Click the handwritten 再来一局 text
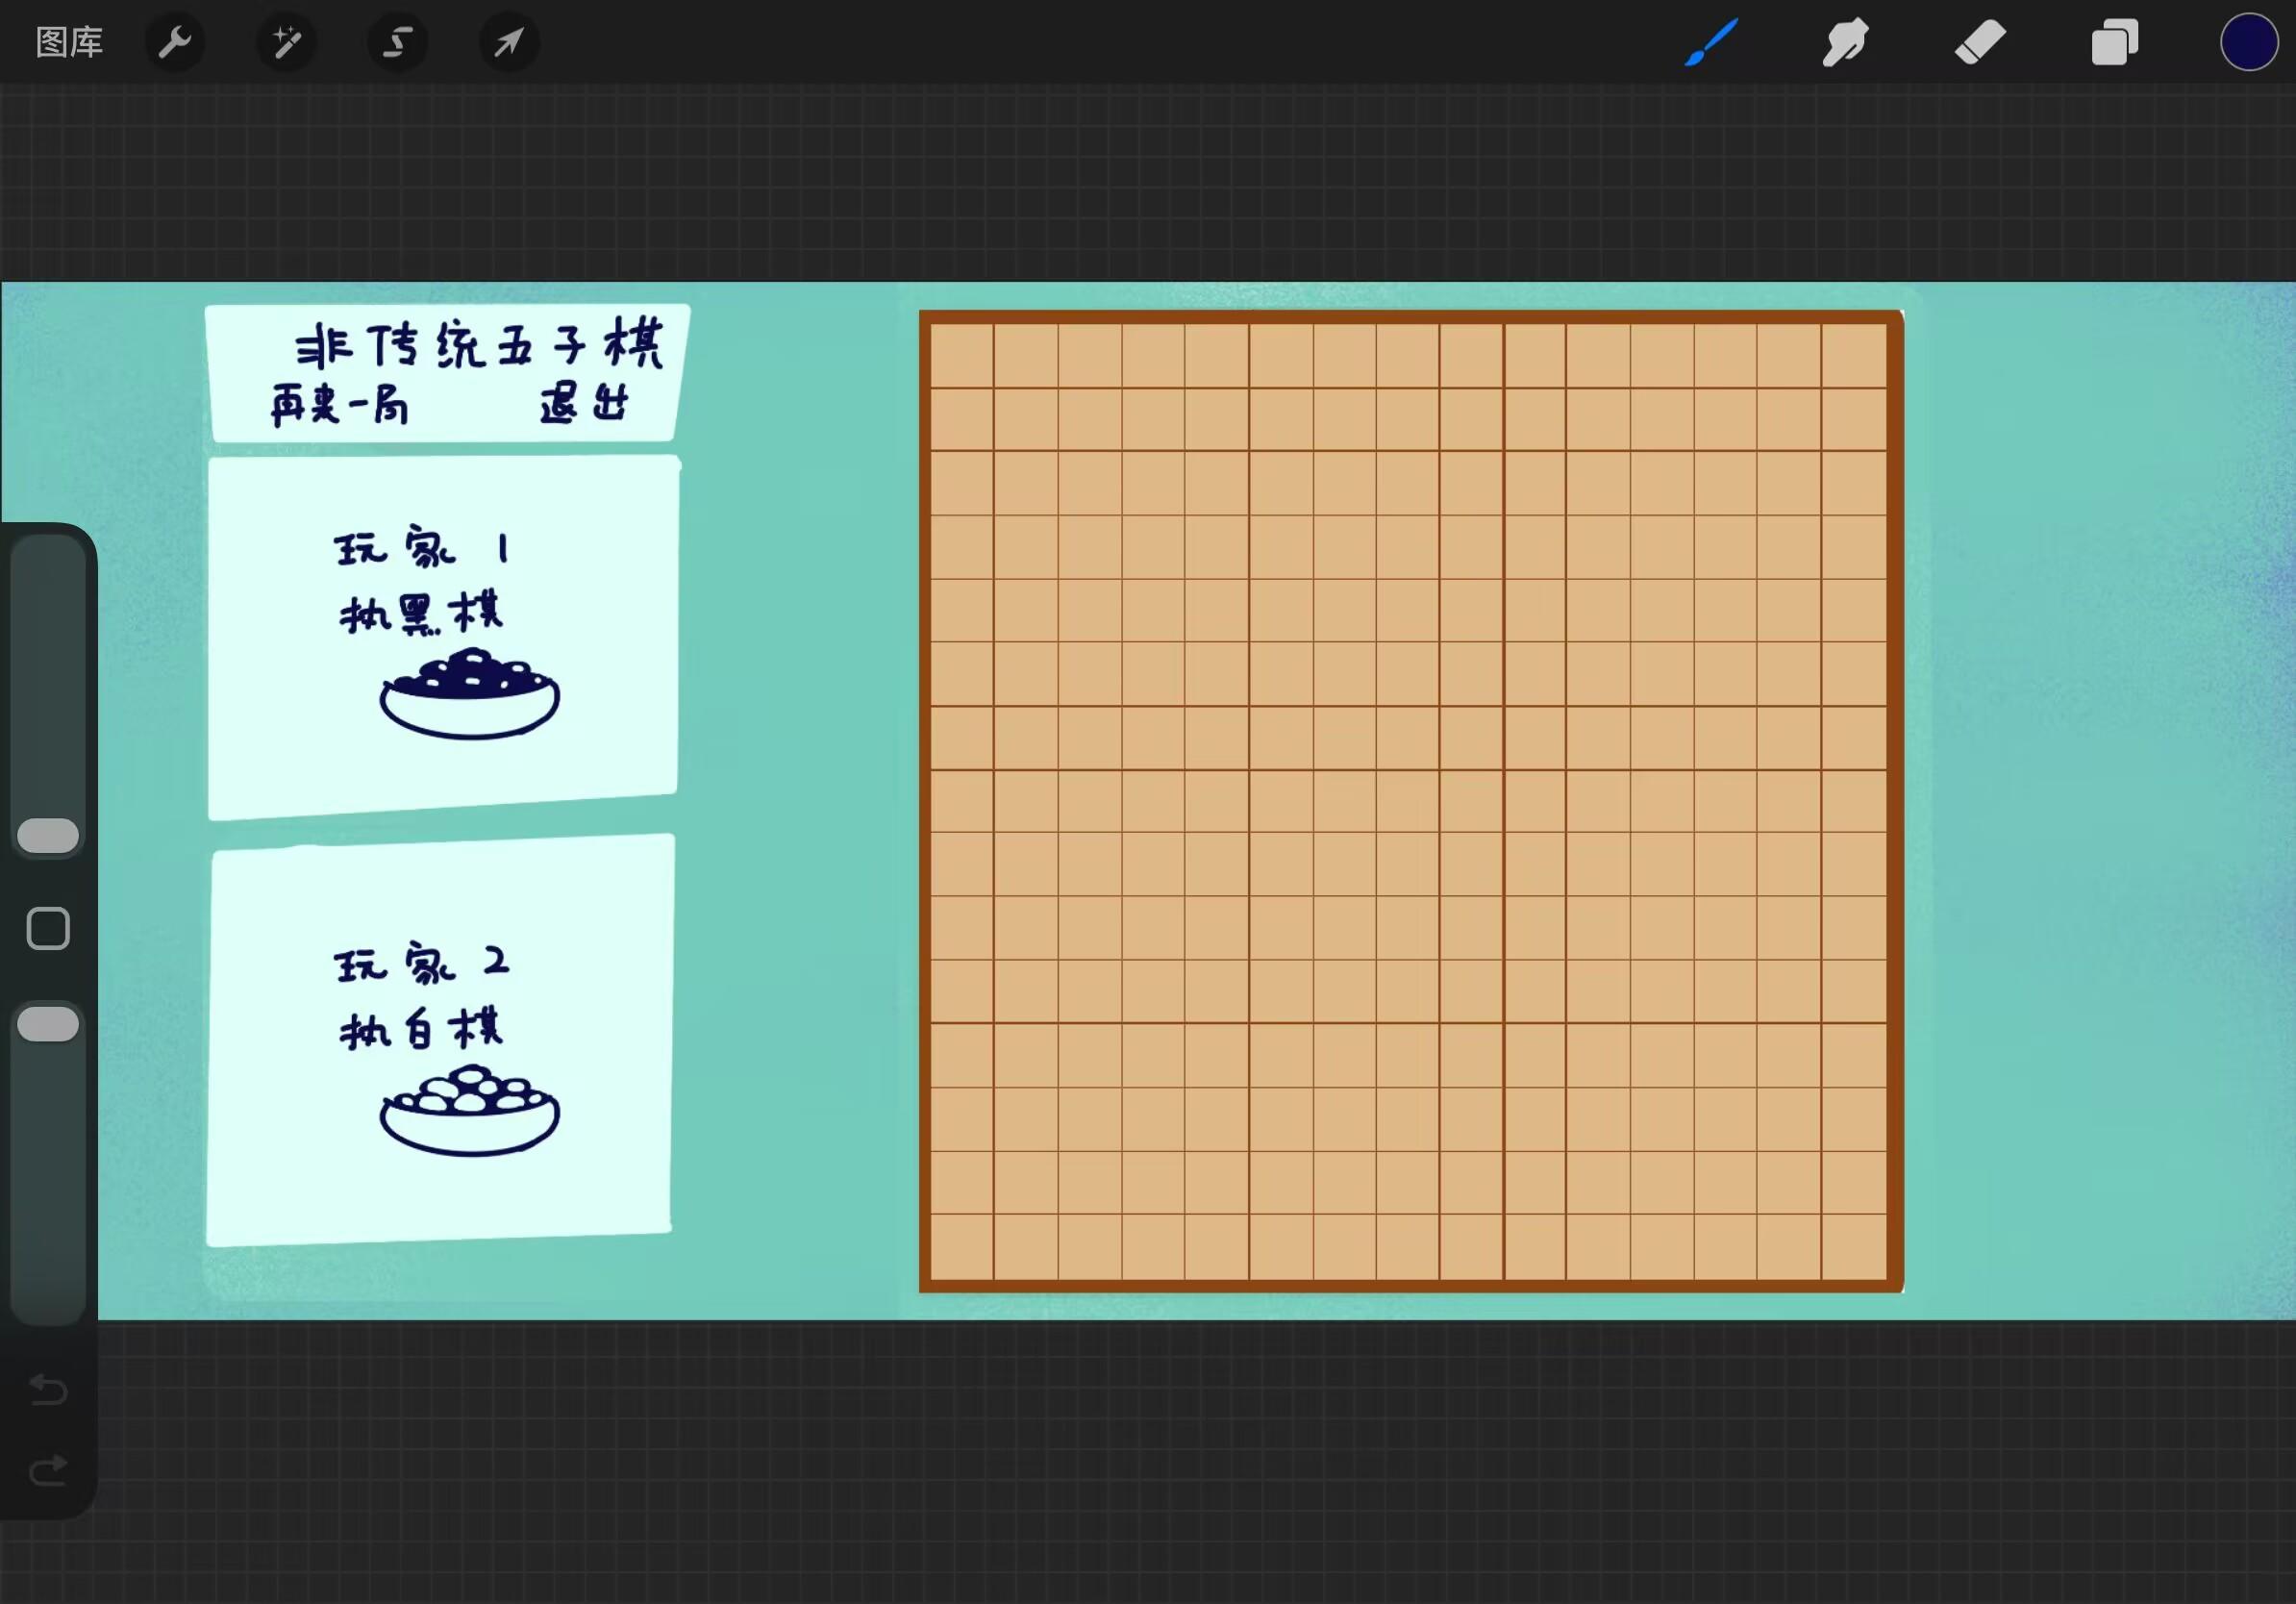Screen dimensions: 2296x1604 (x=340, y=406)
